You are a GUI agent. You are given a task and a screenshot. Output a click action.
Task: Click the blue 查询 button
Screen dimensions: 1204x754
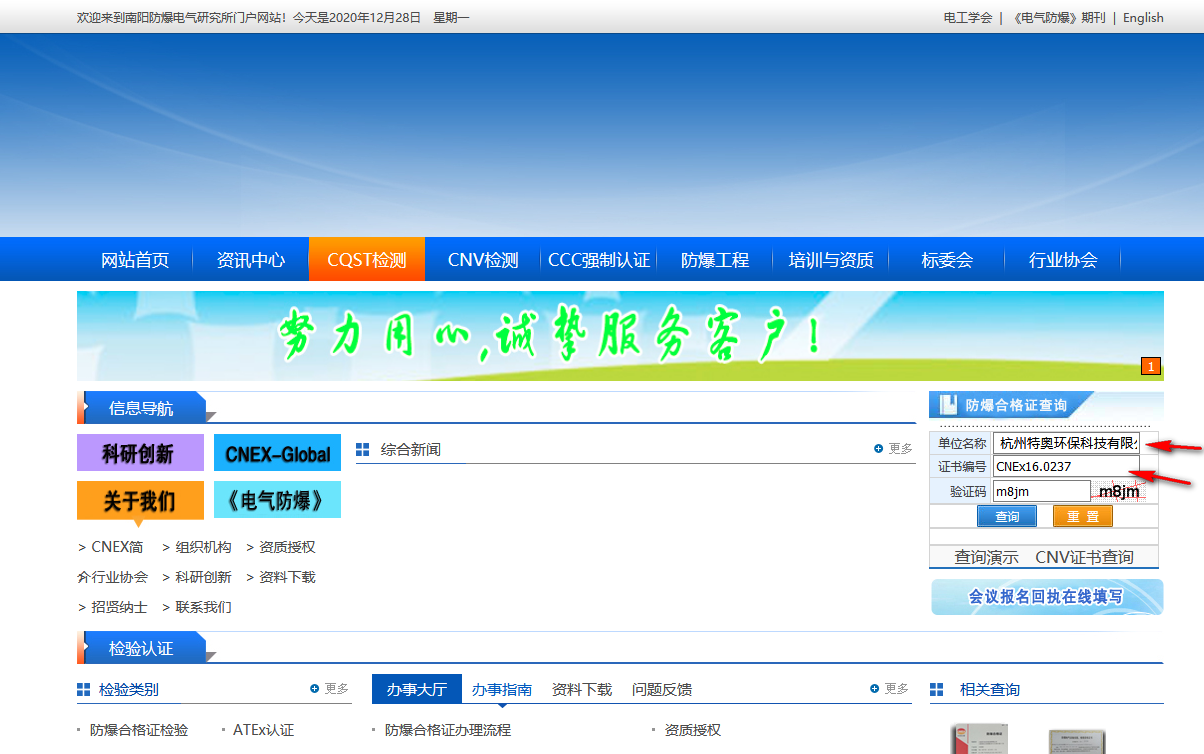[x=1006, y=516]
